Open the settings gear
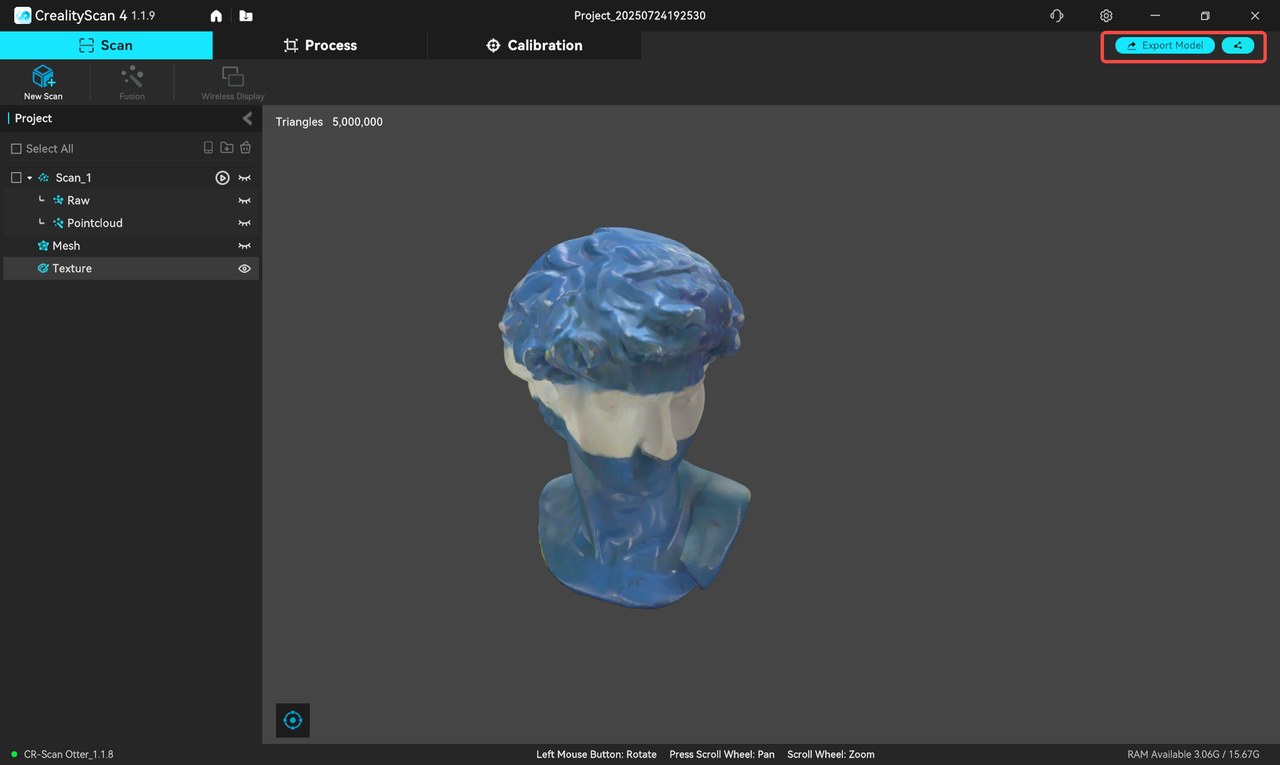This screenshot has height=765, width=1280. 1106,16
